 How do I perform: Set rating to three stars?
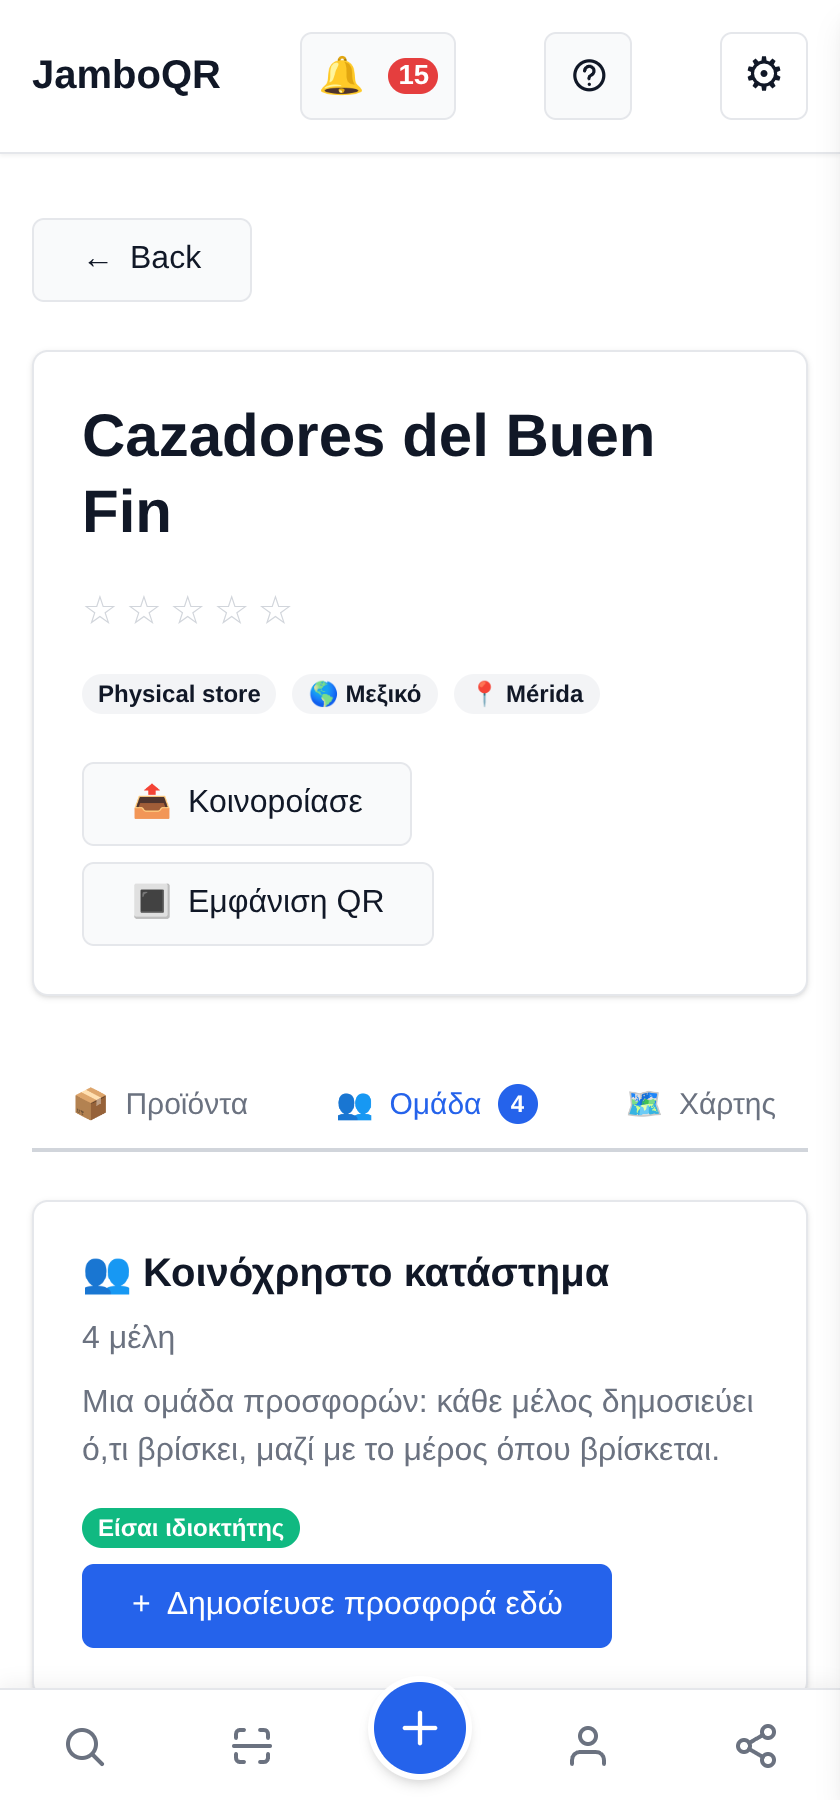pyautogui.click(x=188, y=610)
